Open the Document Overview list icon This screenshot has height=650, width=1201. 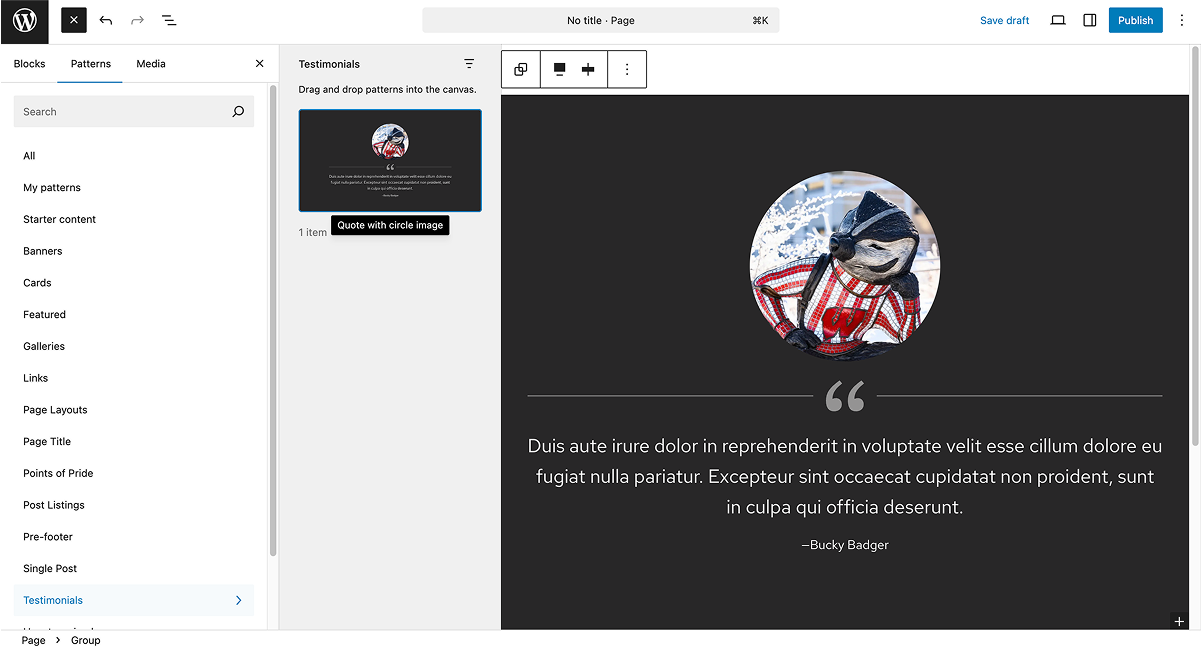[169, 20]
